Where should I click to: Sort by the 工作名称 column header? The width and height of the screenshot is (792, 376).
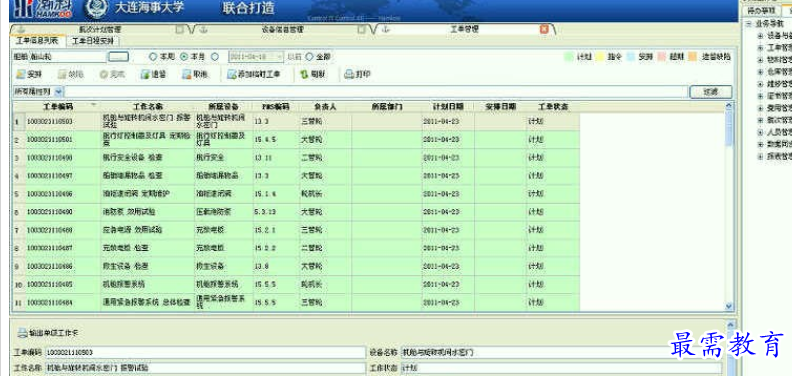(x=147, y=107)
